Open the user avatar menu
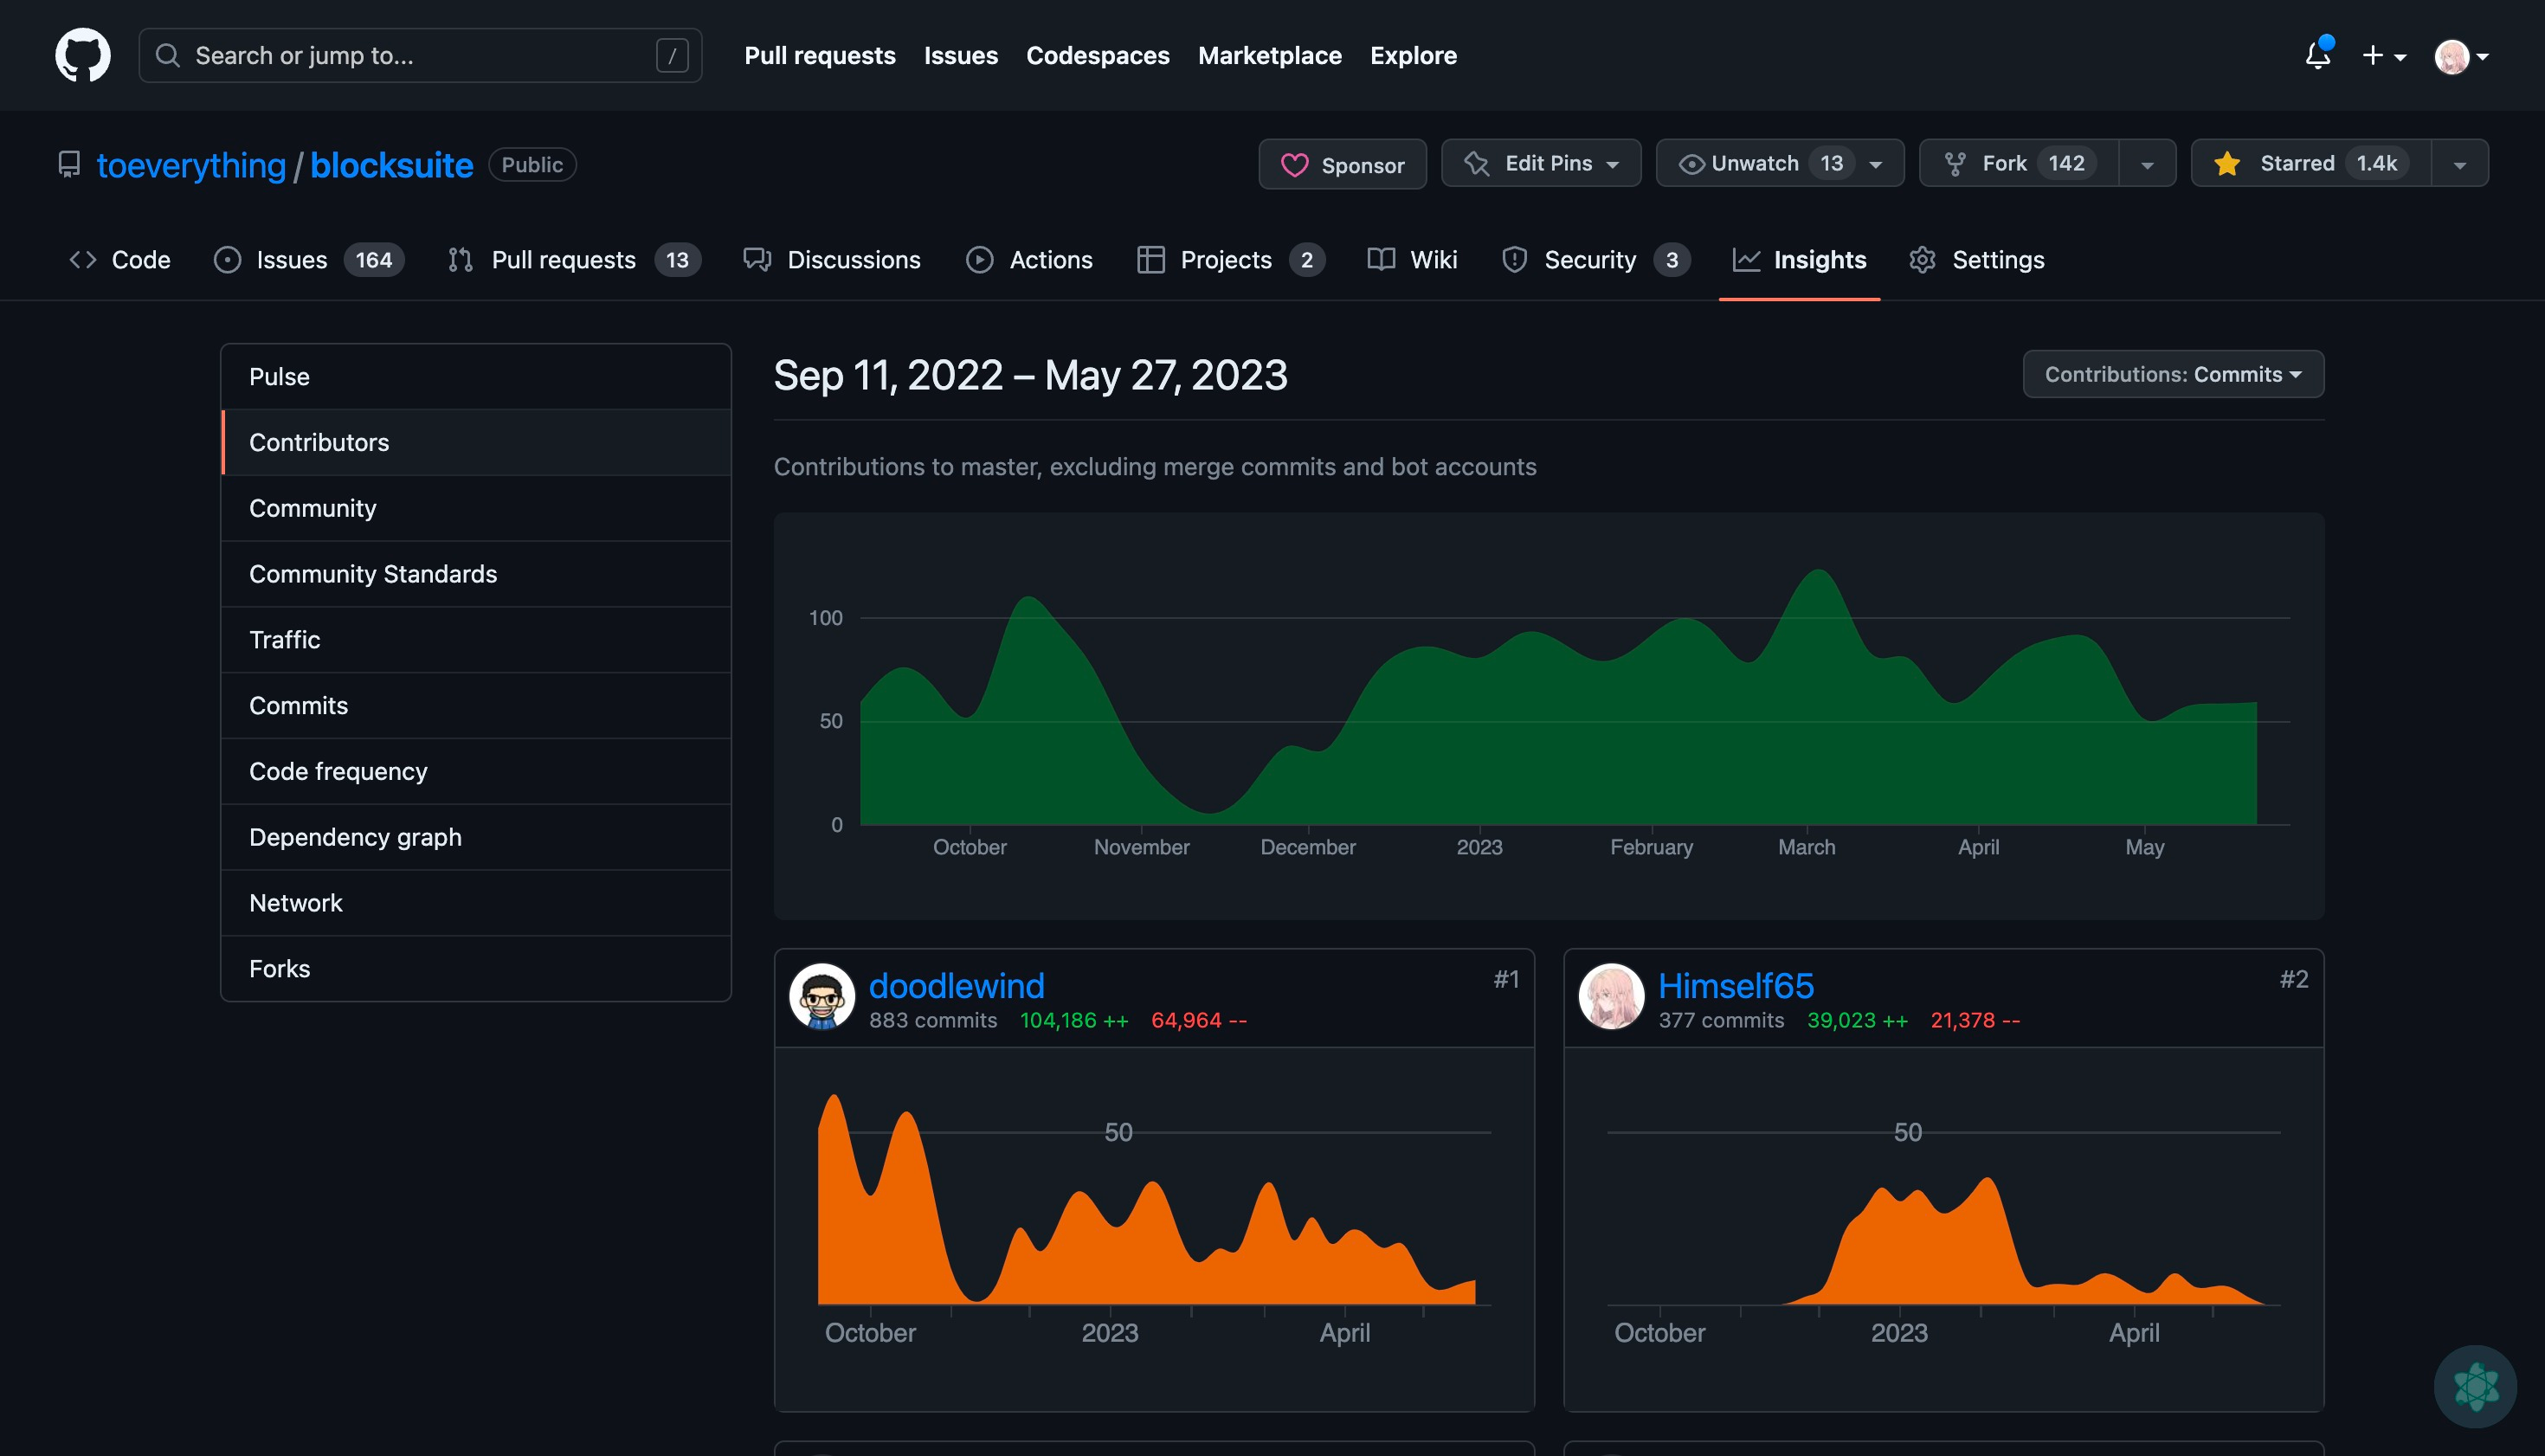 2461,56
